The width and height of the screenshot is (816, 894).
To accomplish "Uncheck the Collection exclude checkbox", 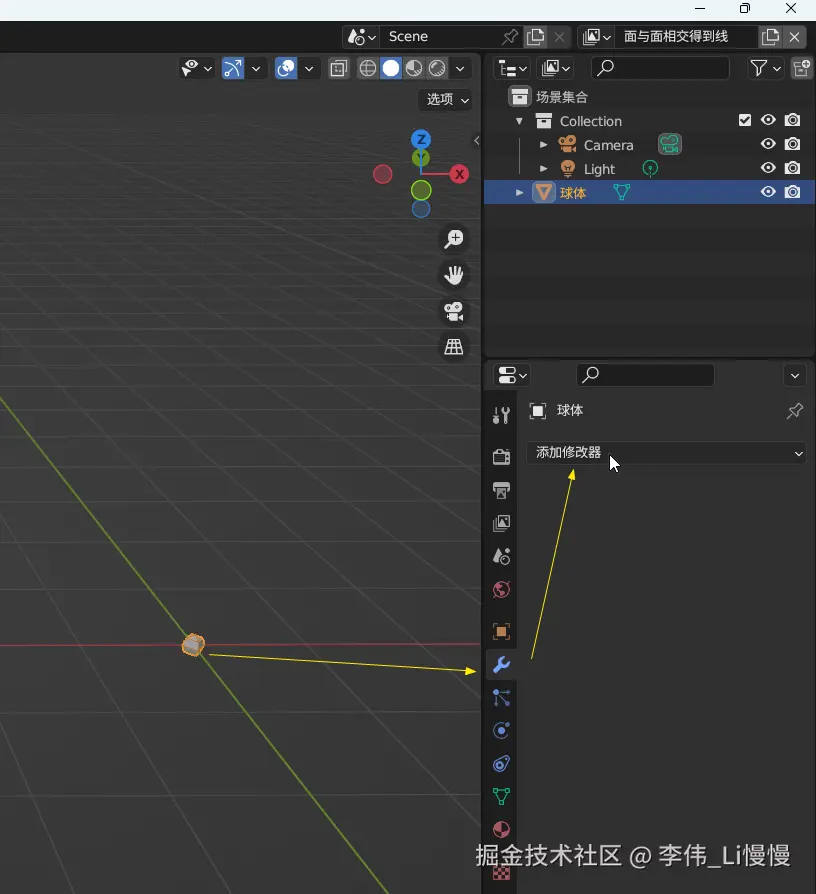I will pos(744,120).
